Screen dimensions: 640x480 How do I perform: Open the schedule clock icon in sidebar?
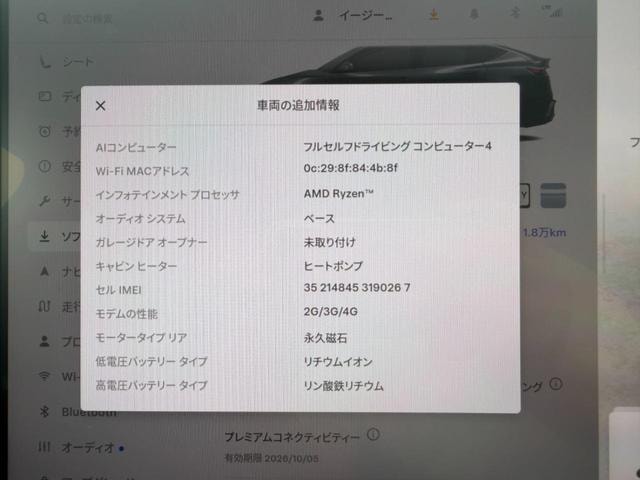[44, 131]
